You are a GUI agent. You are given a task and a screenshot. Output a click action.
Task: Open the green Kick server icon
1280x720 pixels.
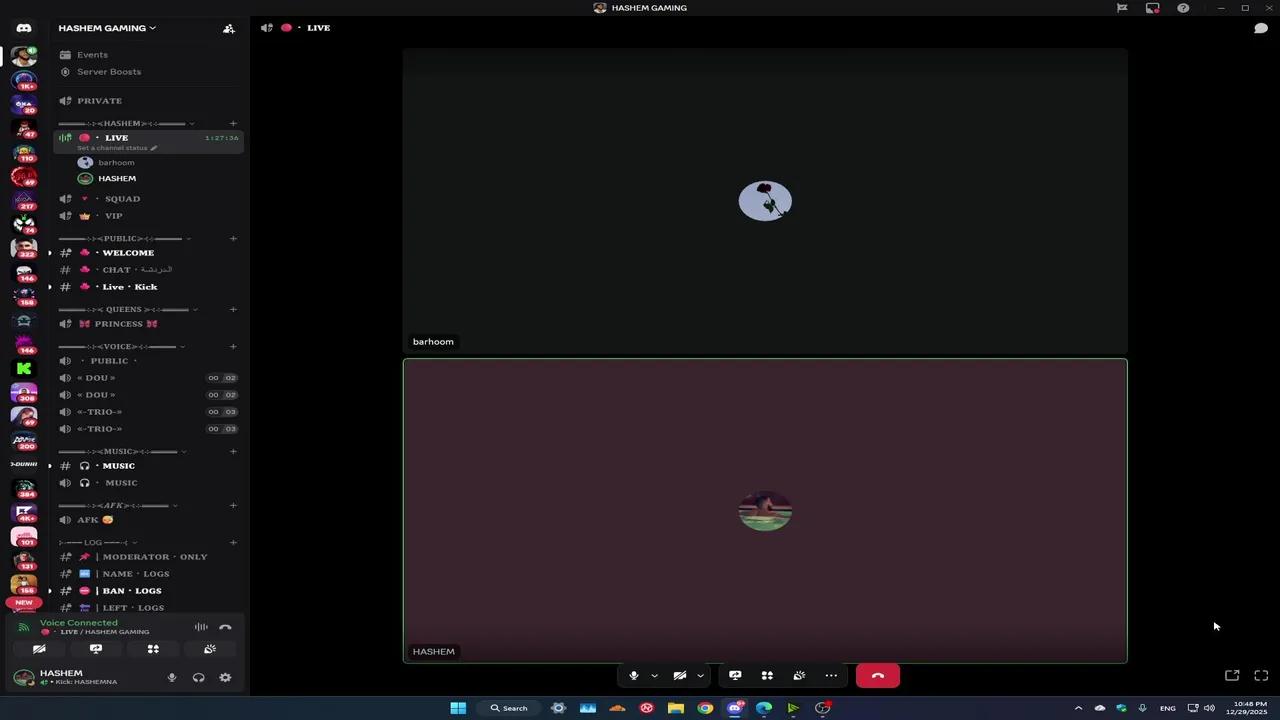tap(24, 368)
